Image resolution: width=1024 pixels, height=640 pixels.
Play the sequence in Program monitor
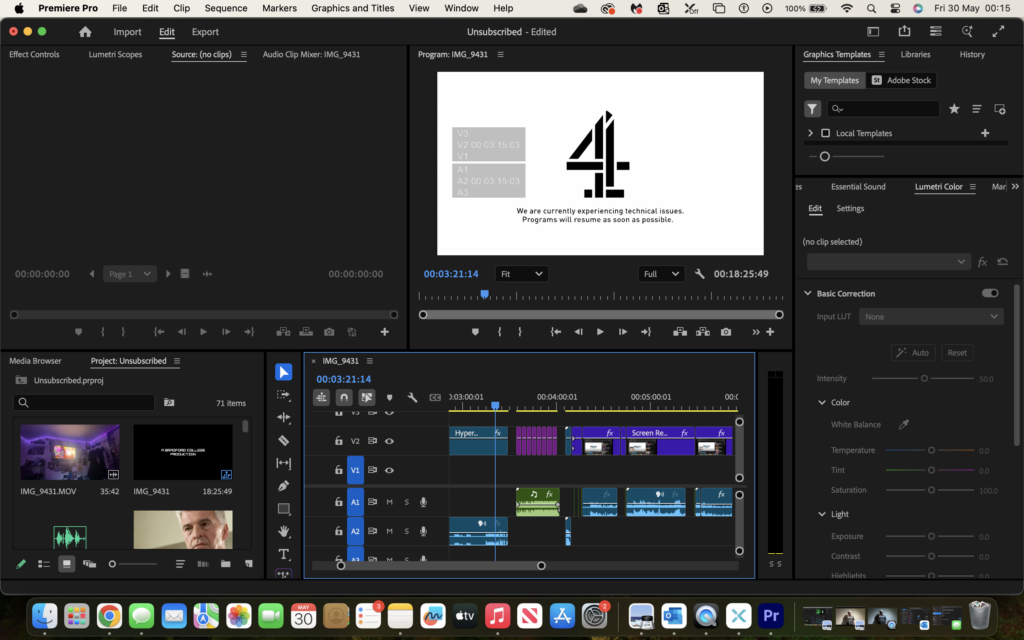point(600,332)
